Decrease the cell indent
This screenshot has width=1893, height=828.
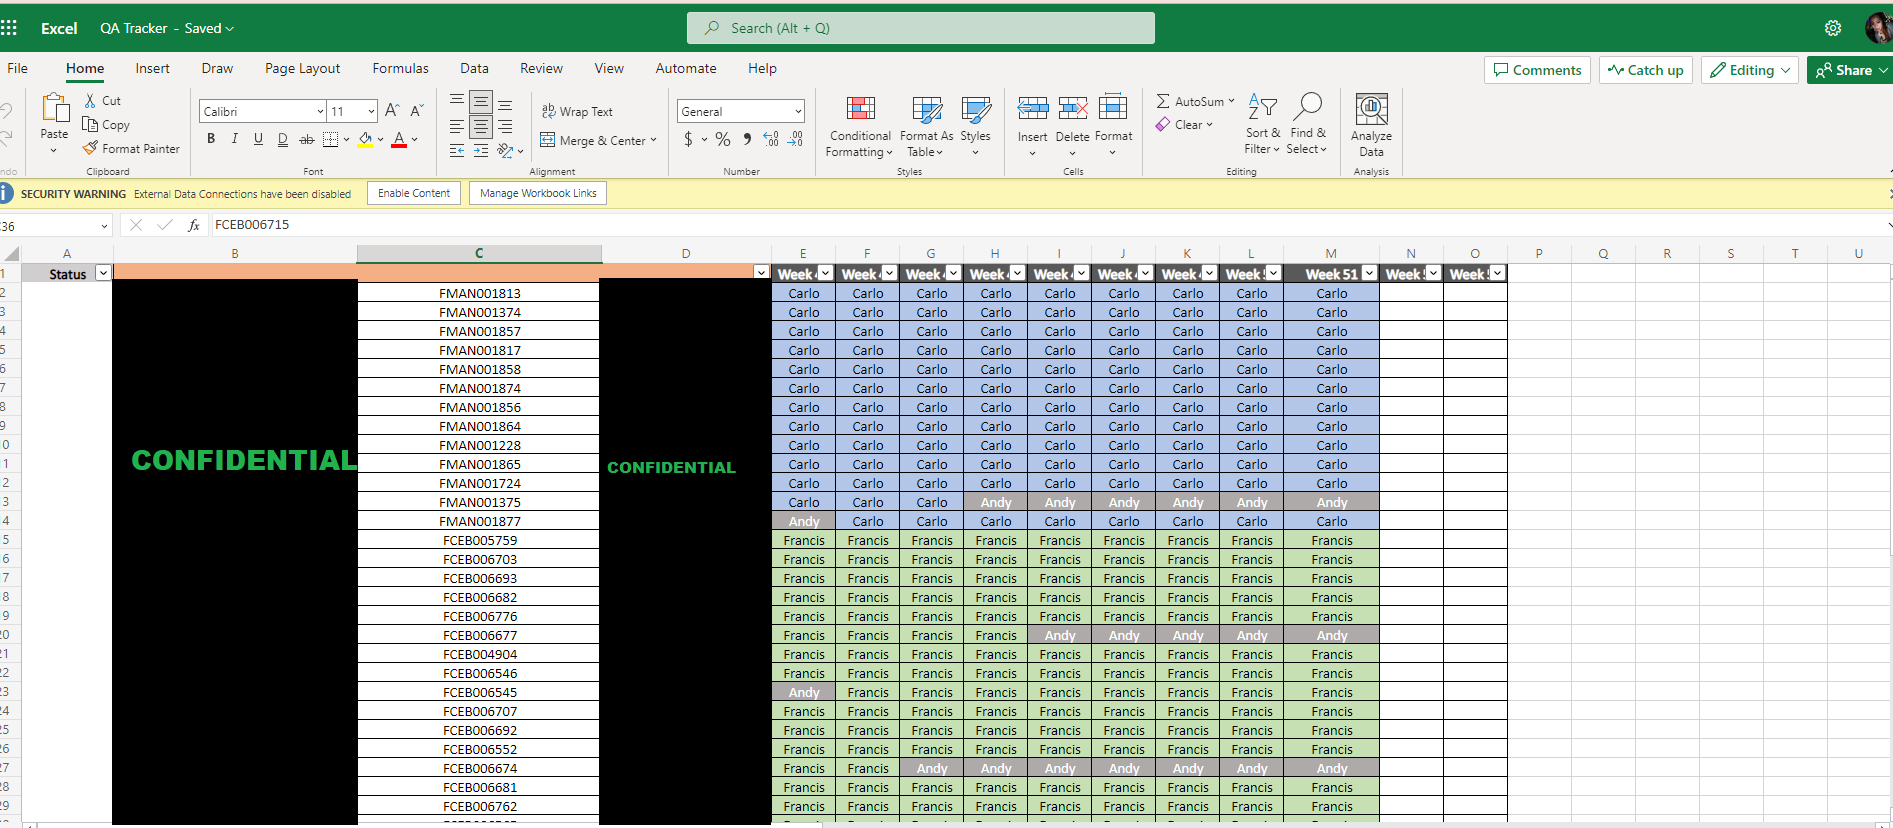coord(457,150)
